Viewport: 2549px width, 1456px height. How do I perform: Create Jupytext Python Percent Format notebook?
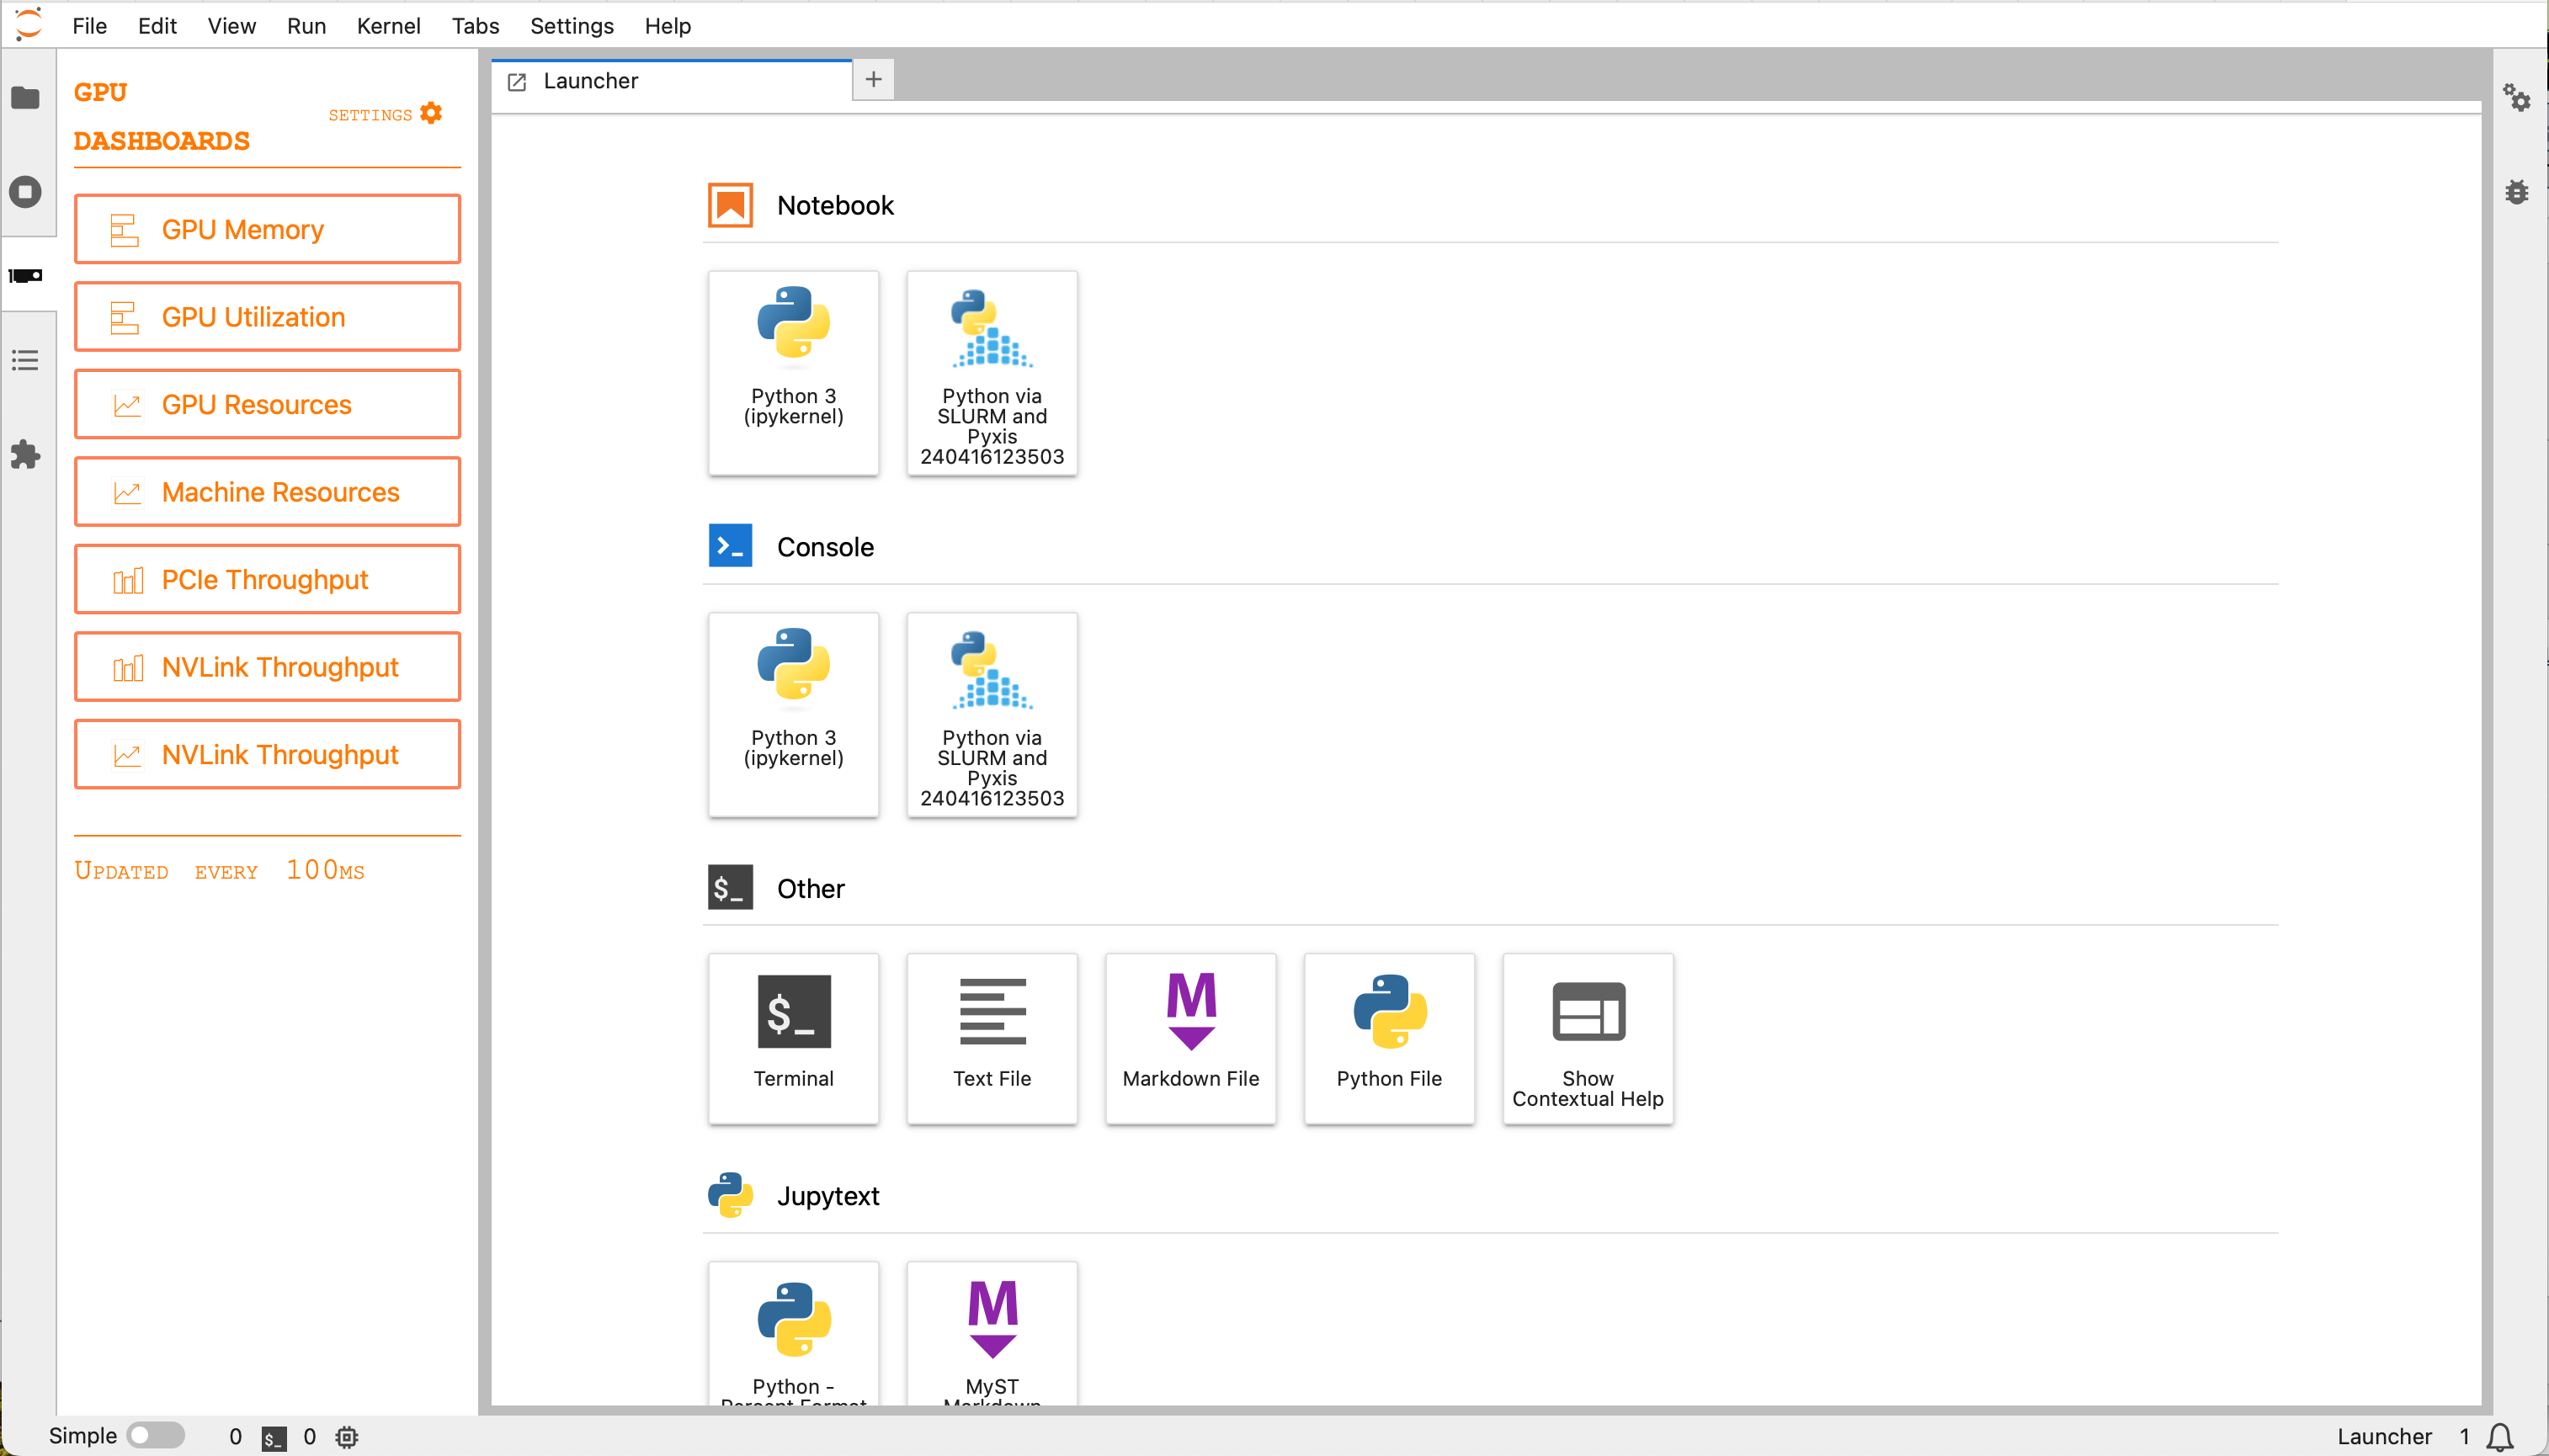[x=793, y=1334]
